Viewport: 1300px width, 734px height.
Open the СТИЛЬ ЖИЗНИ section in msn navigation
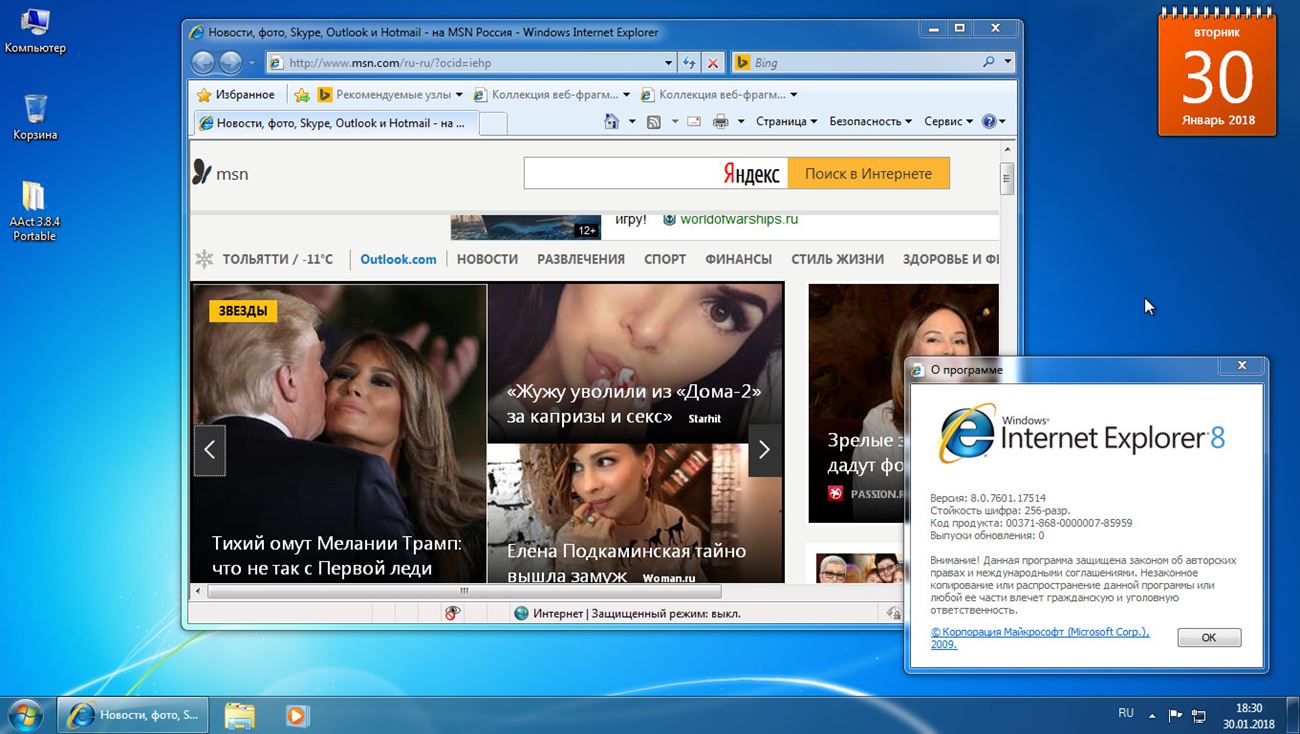point(837,259)
